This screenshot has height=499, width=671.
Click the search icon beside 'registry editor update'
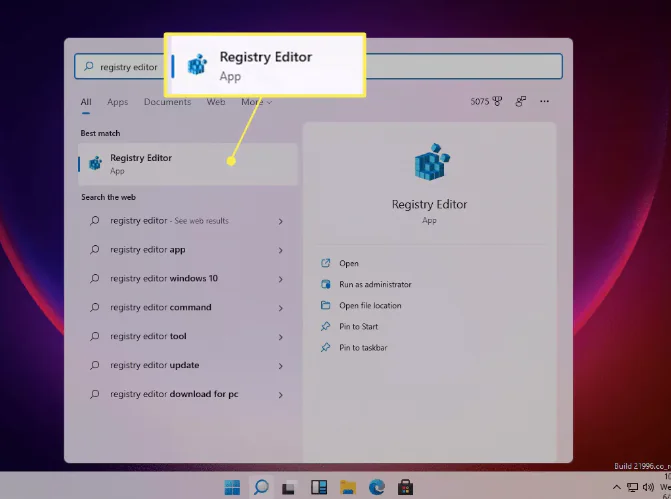tap(95, 365)
